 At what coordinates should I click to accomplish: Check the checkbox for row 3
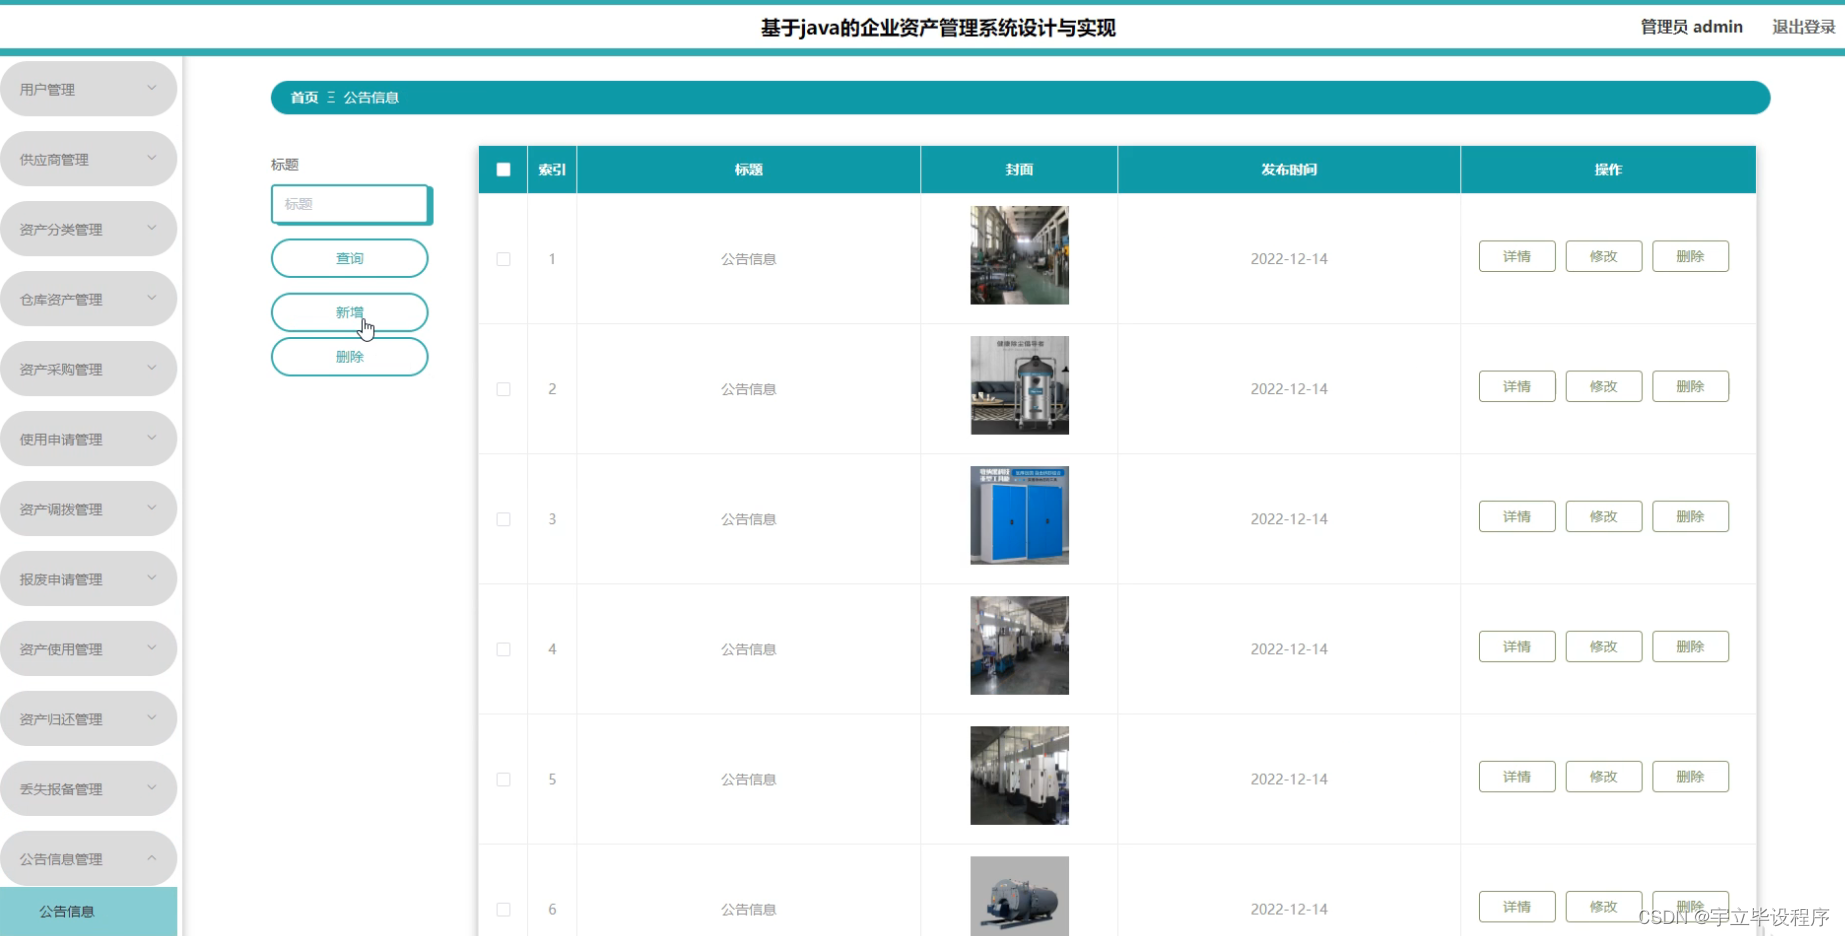503,519
